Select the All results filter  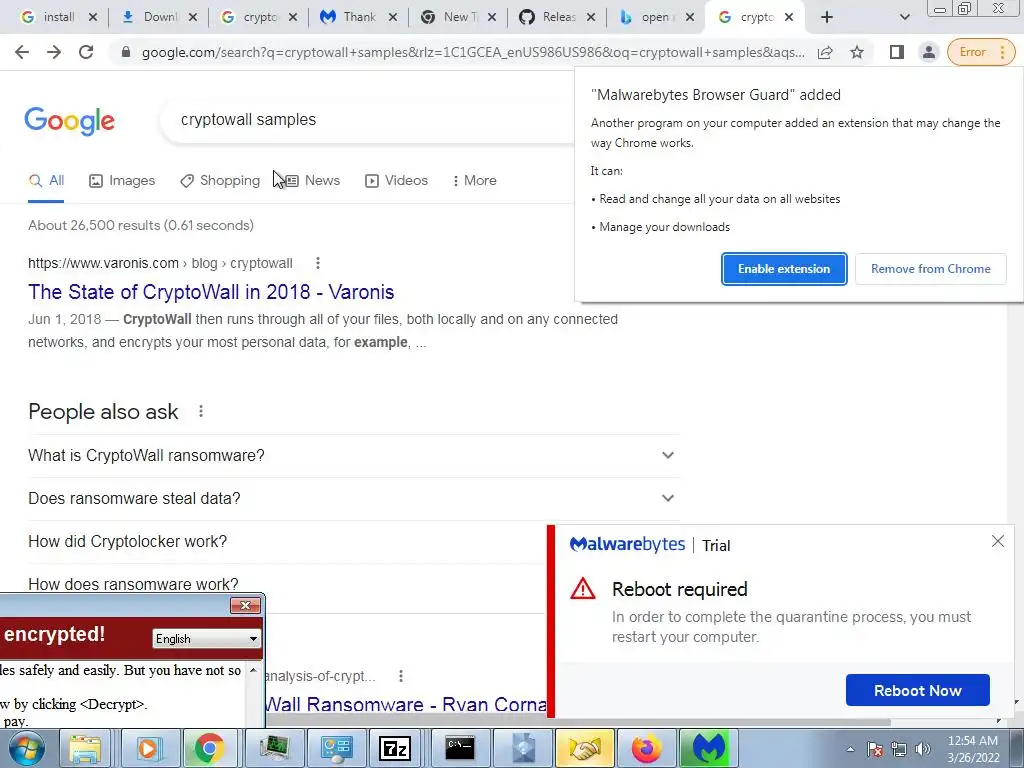coord(46,181)
